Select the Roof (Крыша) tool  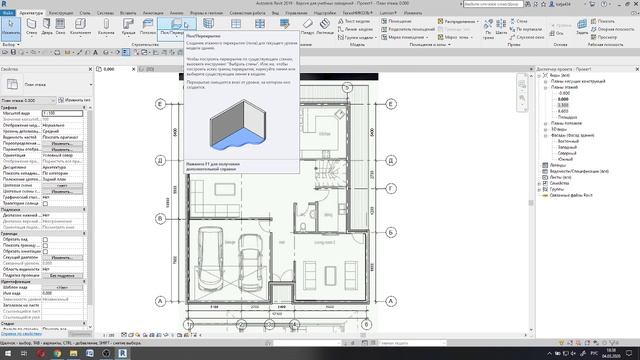coord(128,27)
